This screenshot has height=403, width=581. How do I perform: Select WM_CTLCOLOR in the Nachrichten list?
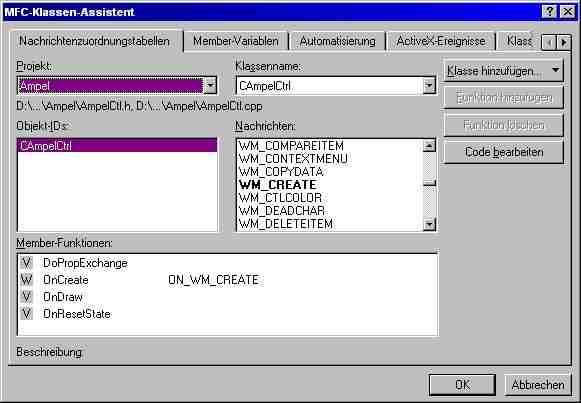280,198
